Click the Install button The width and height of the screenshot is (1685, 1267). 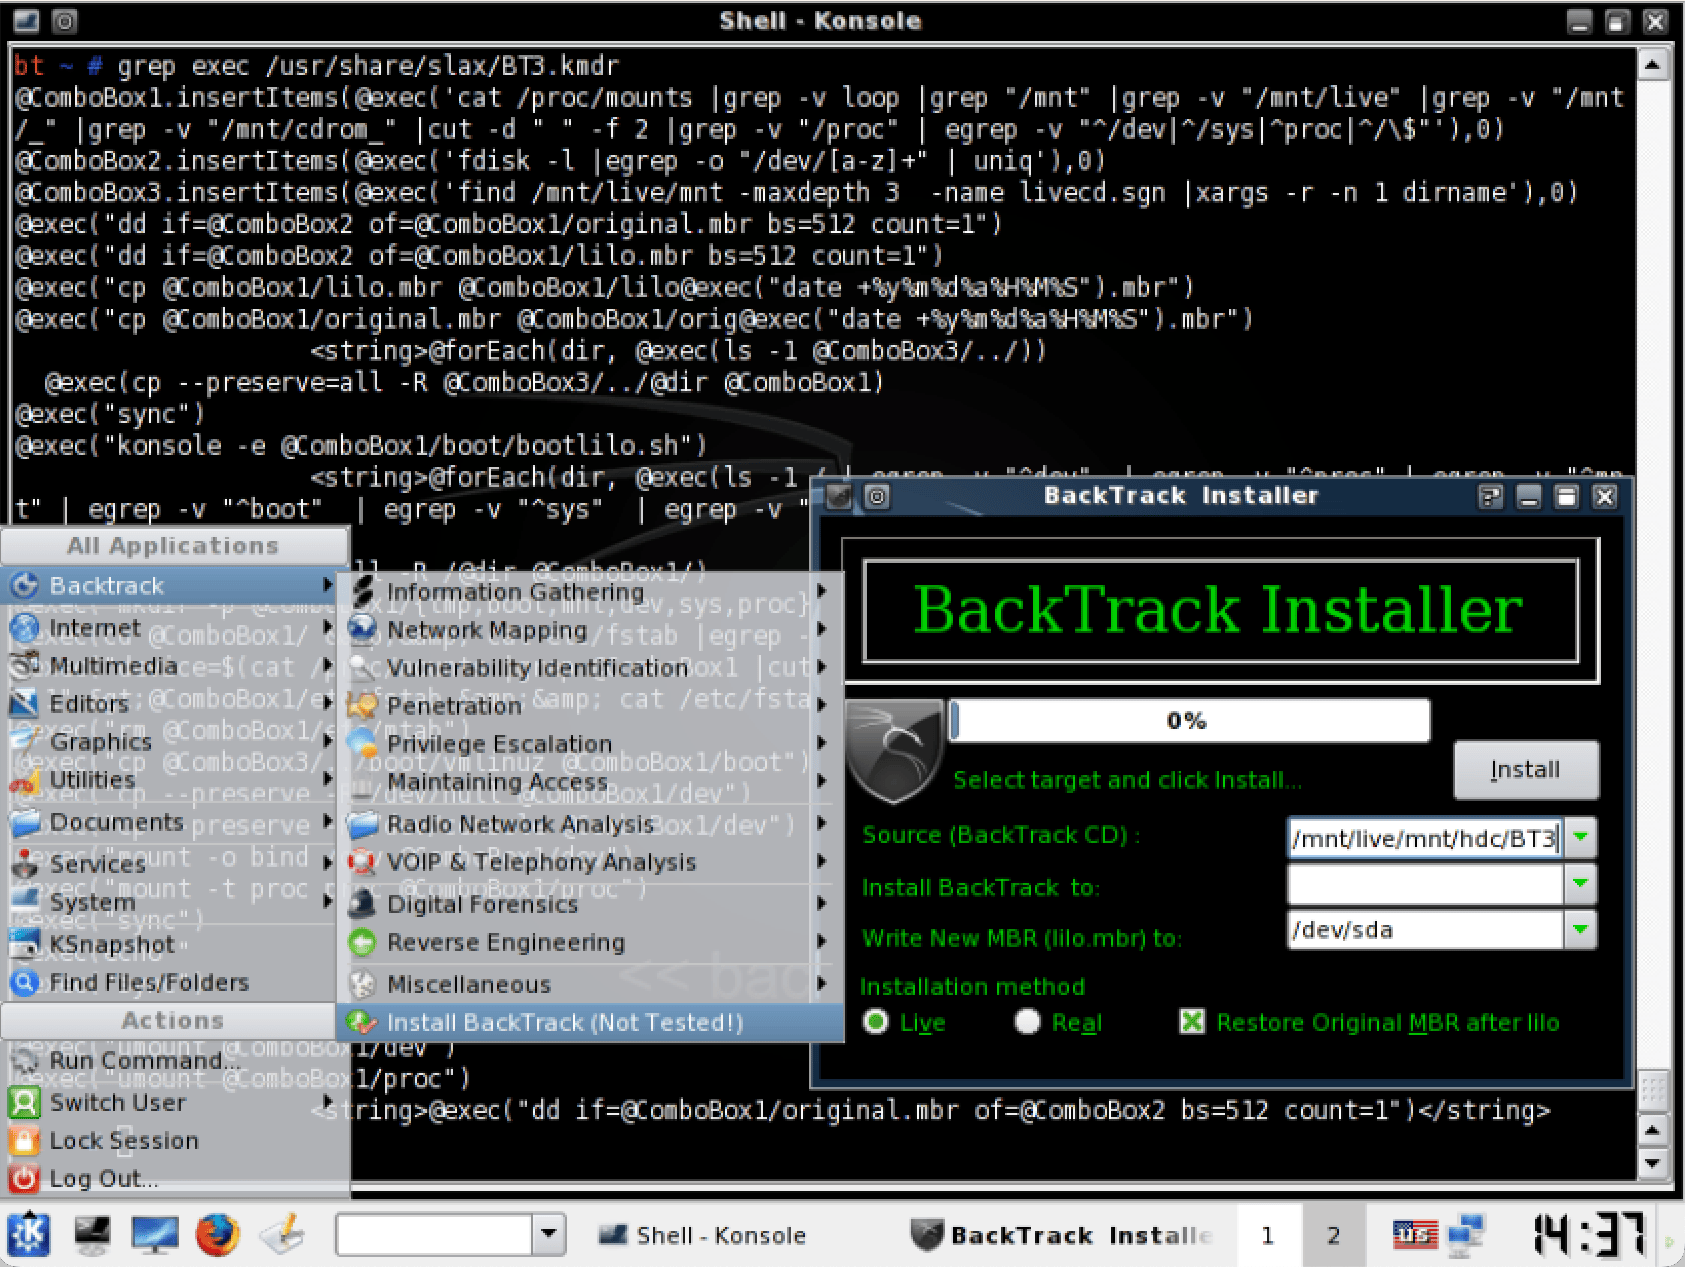pyautogui.click(x=1524, y=770)
